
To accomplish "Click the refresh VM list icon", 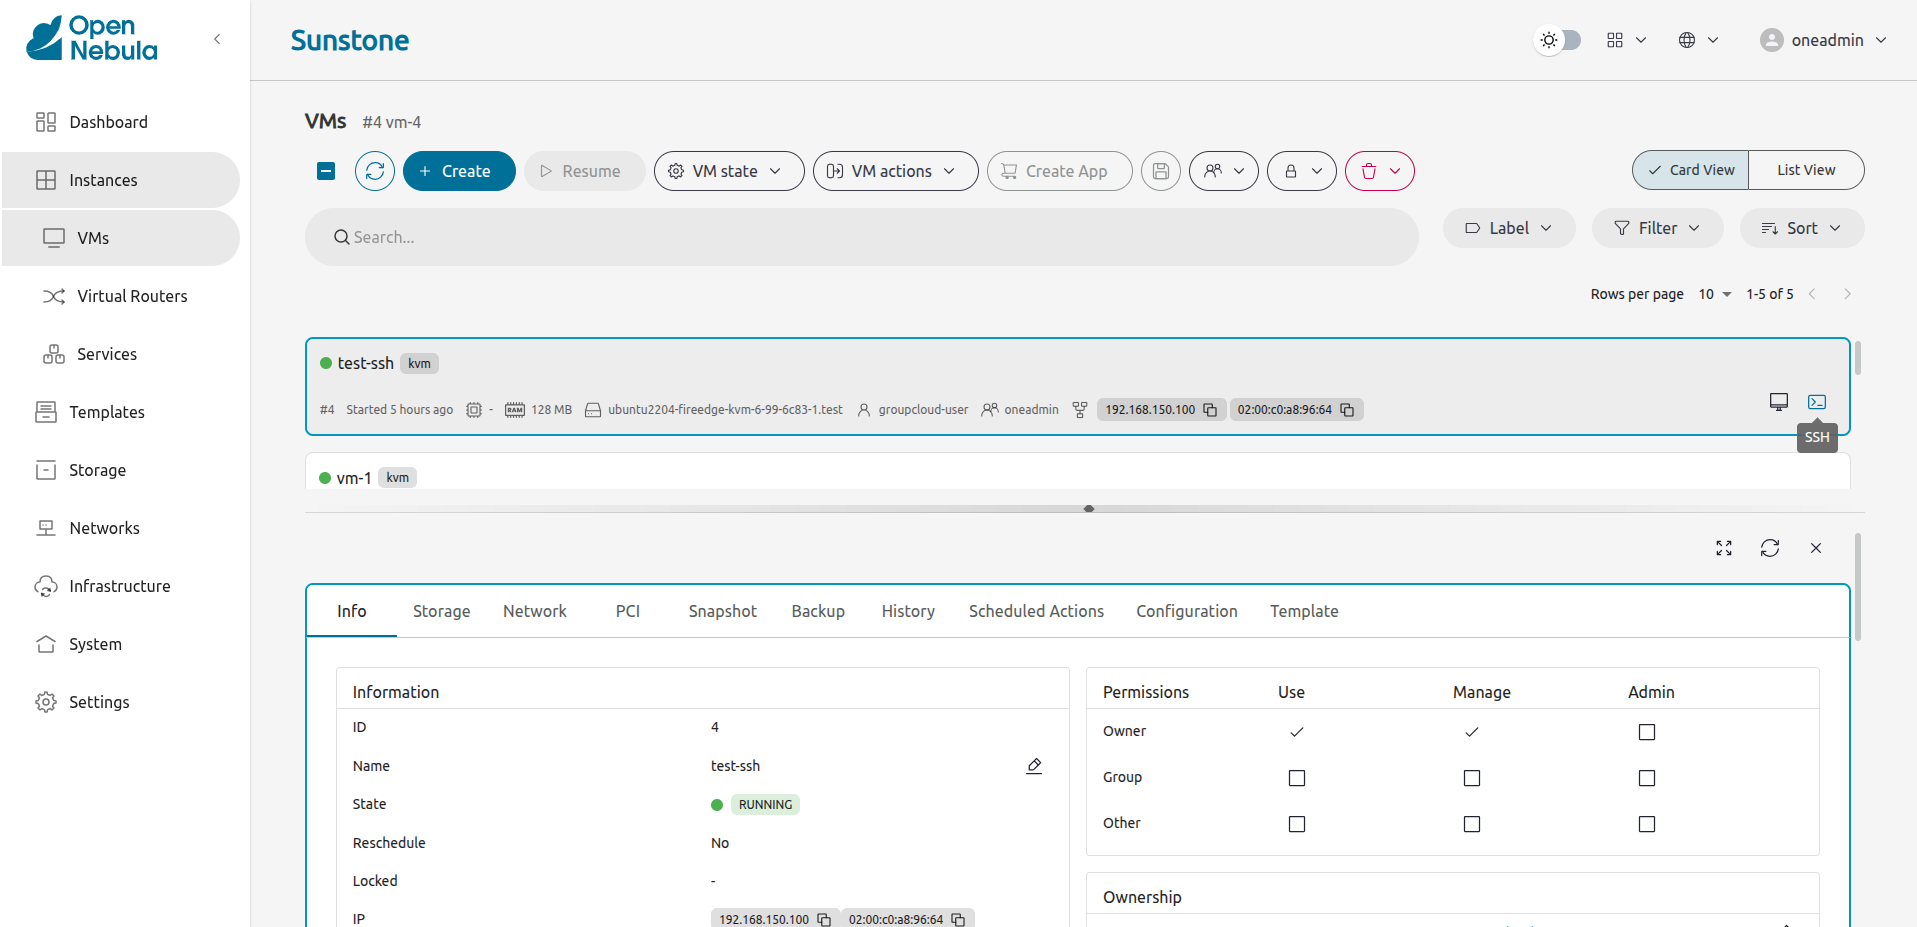I will pyautogui.click(x=375, y=171).
